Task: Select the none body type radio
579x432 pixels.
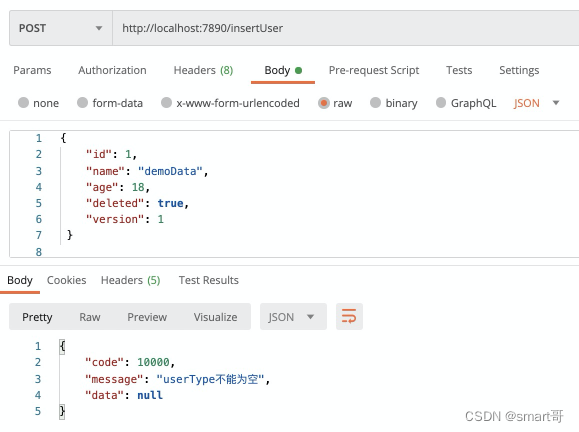Action: (x=23, y=102)
